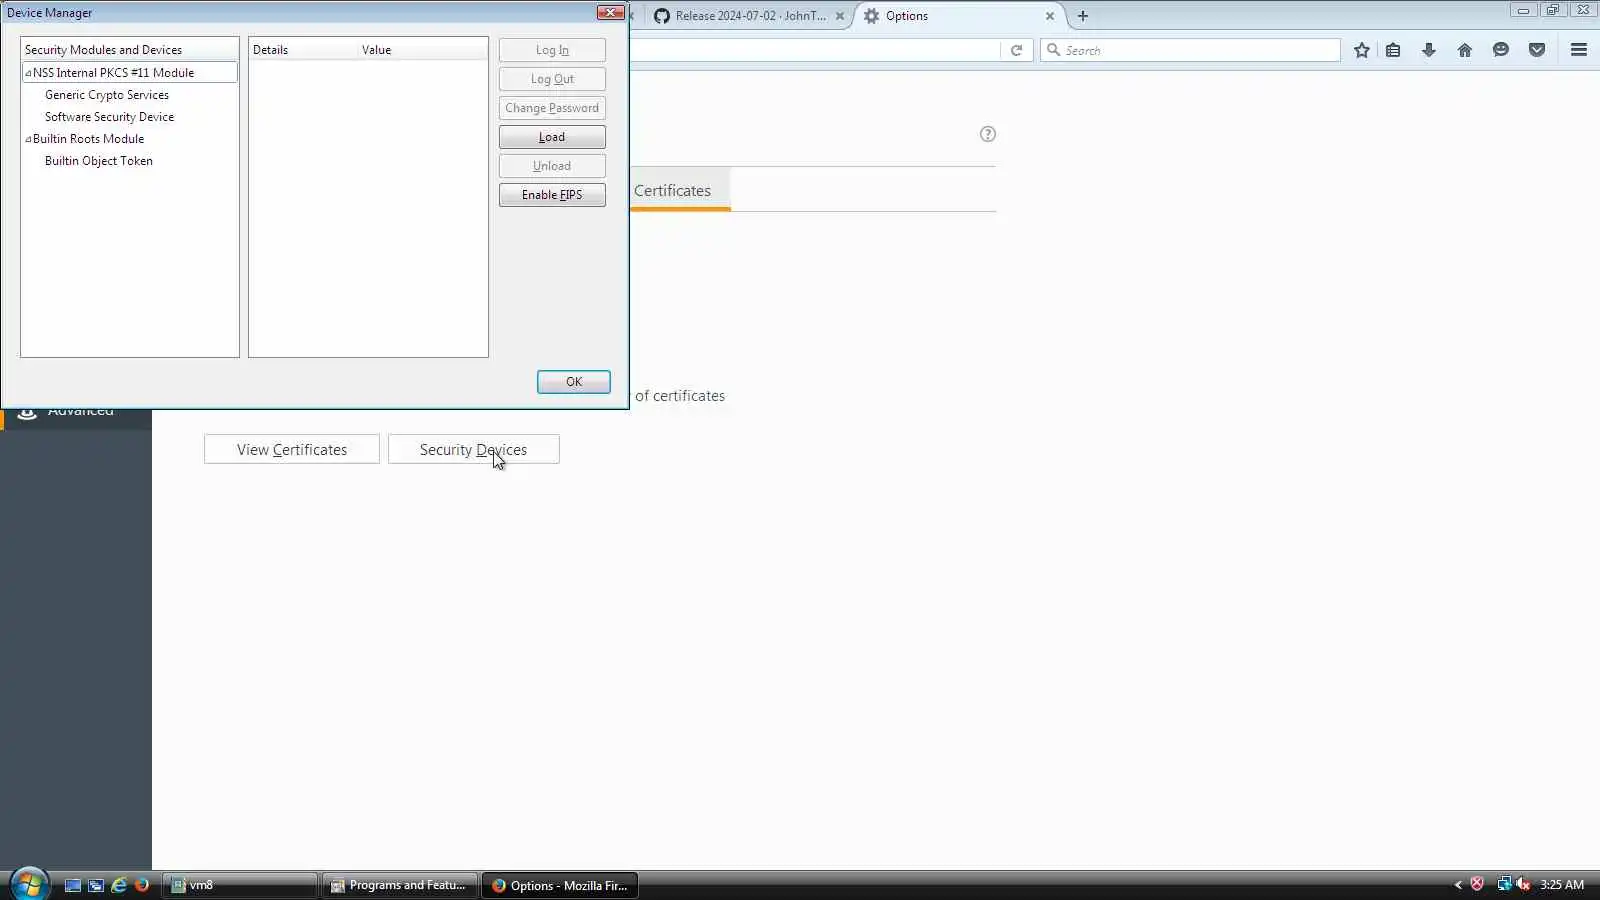Click View Certificates button
The width and height of the screenshot is (1600, 900).
[x=292, y=450]
